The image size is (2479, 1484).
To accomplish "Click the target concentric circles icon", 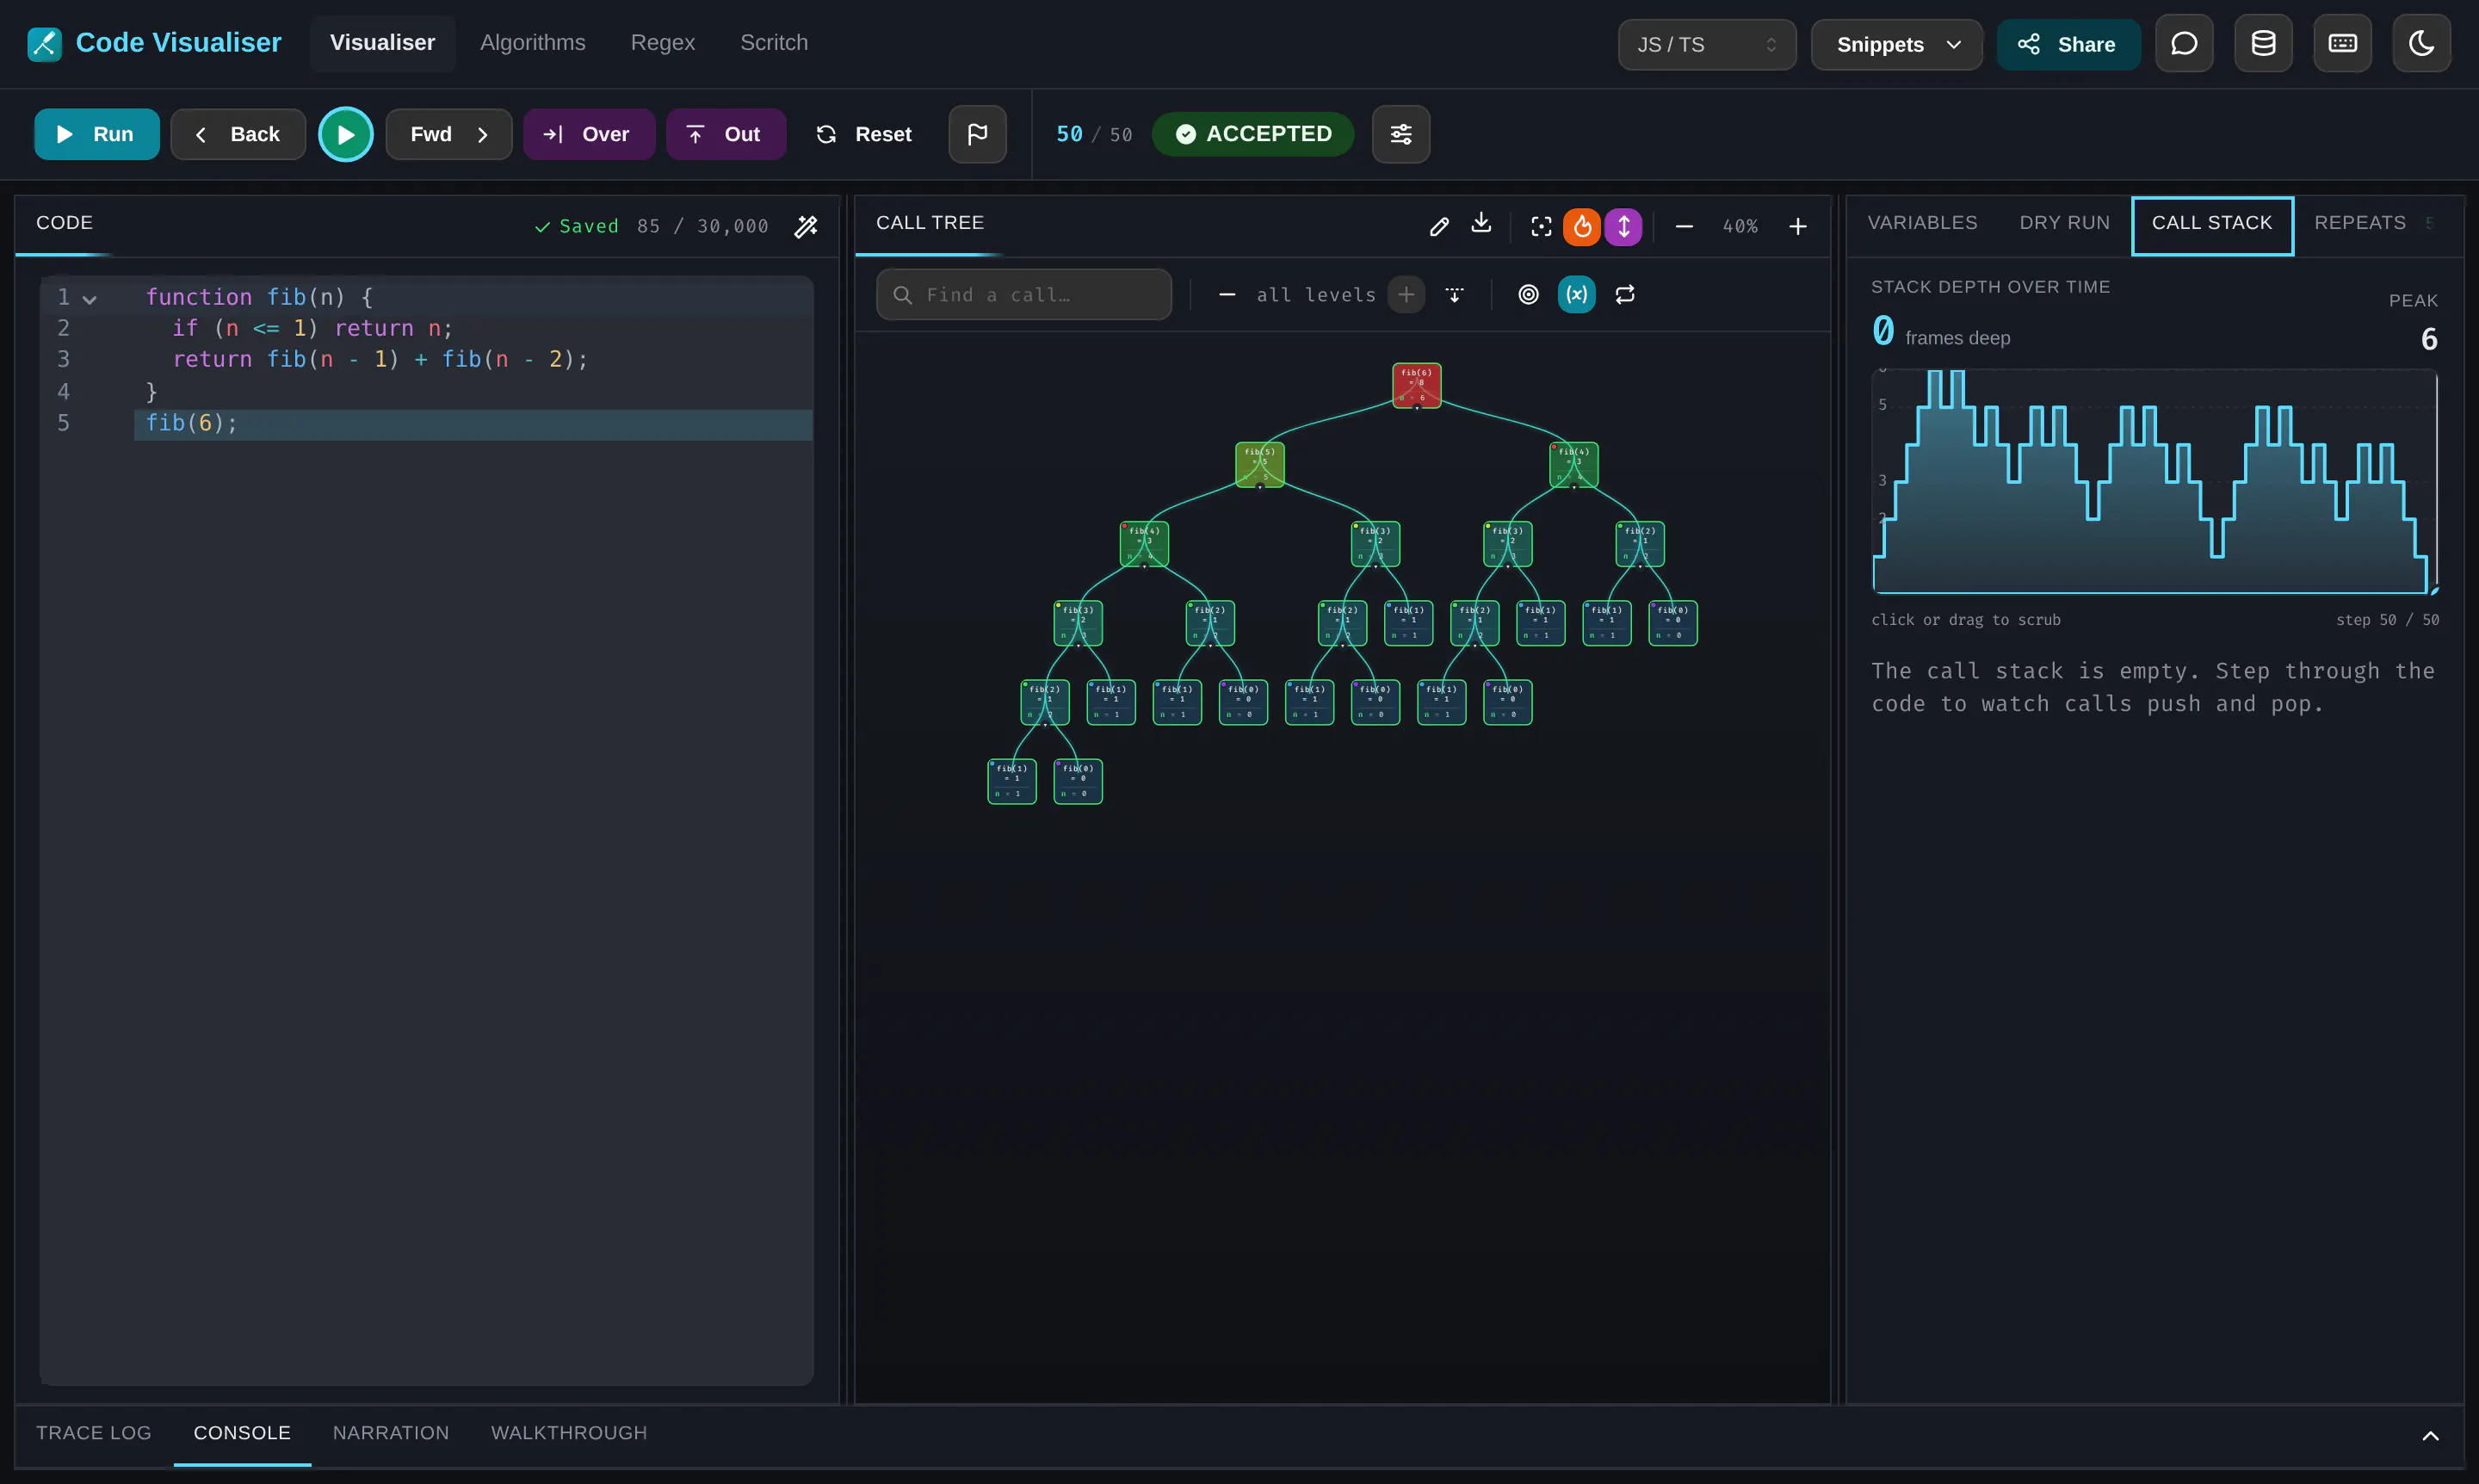I will pos(1528,295).
